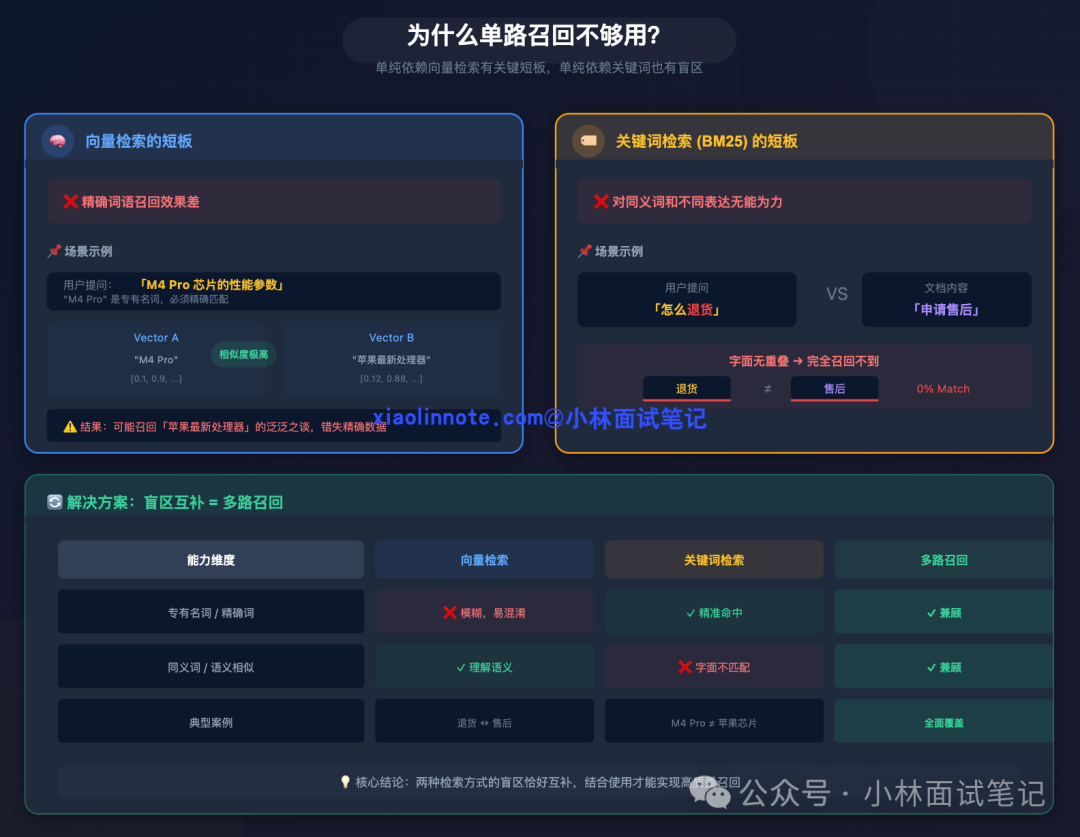Screen dimensions: 1080x837
Task: Click the note "M4 Pro" 是专有名词，必须精确匹配
Action: point(145,300)
